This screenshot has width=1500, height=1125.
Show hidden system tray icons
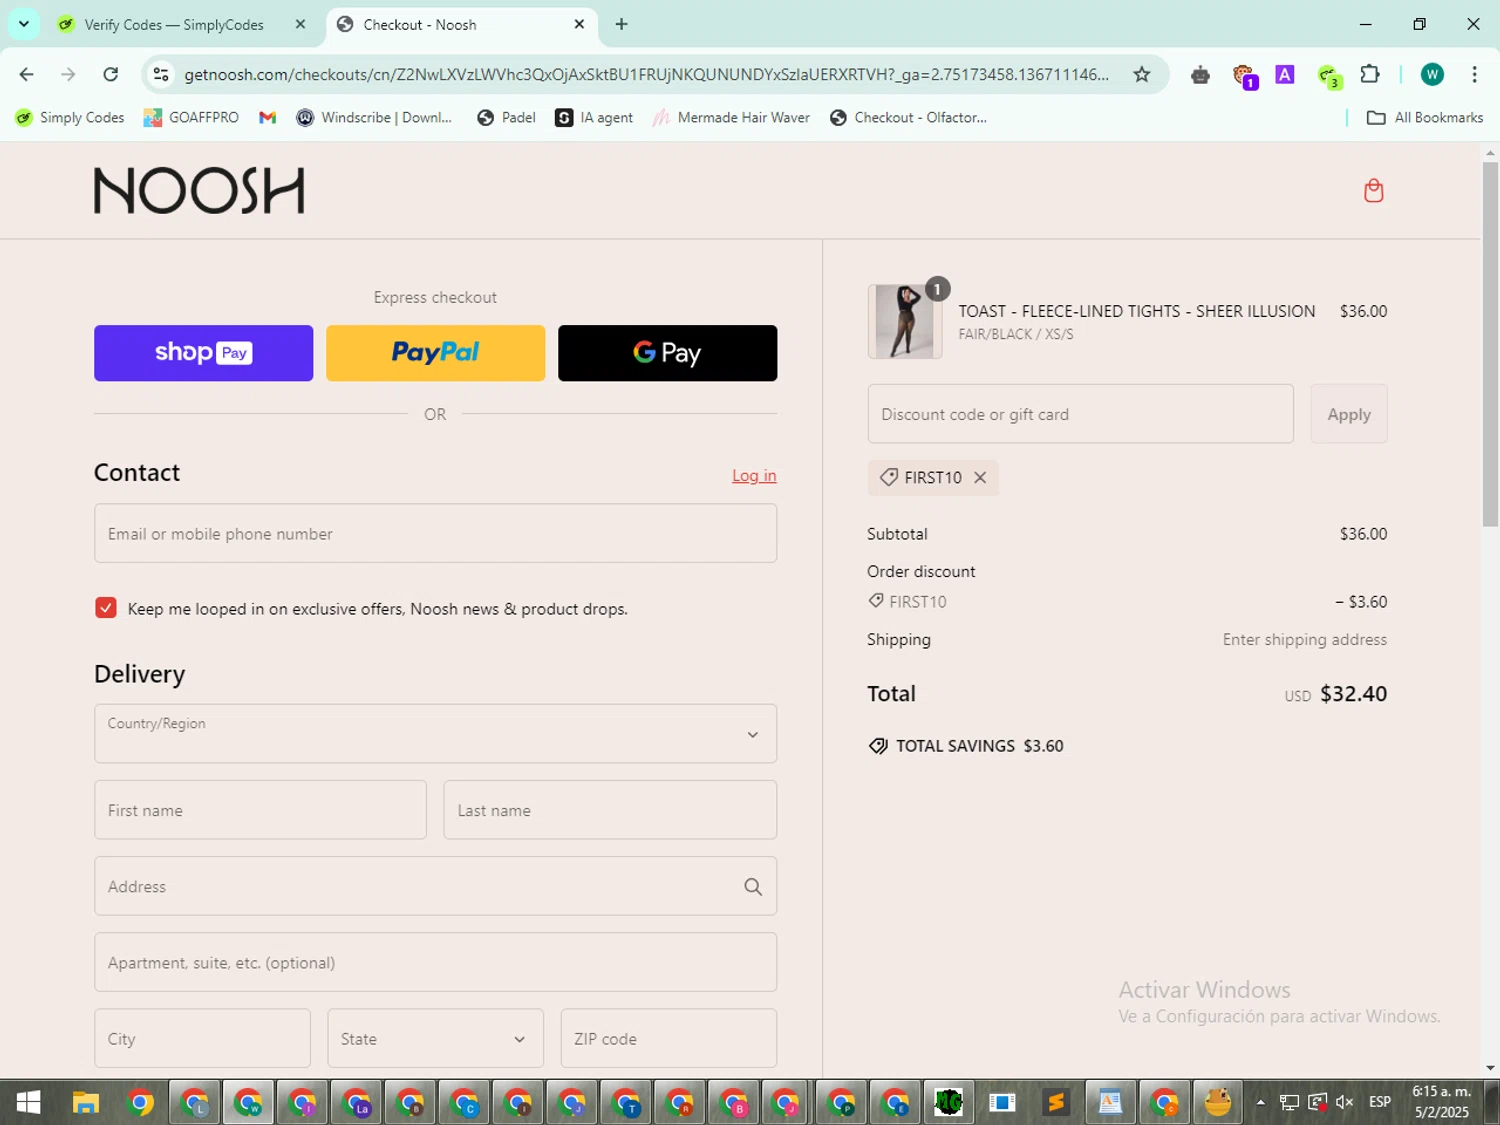(1260, 1102)
